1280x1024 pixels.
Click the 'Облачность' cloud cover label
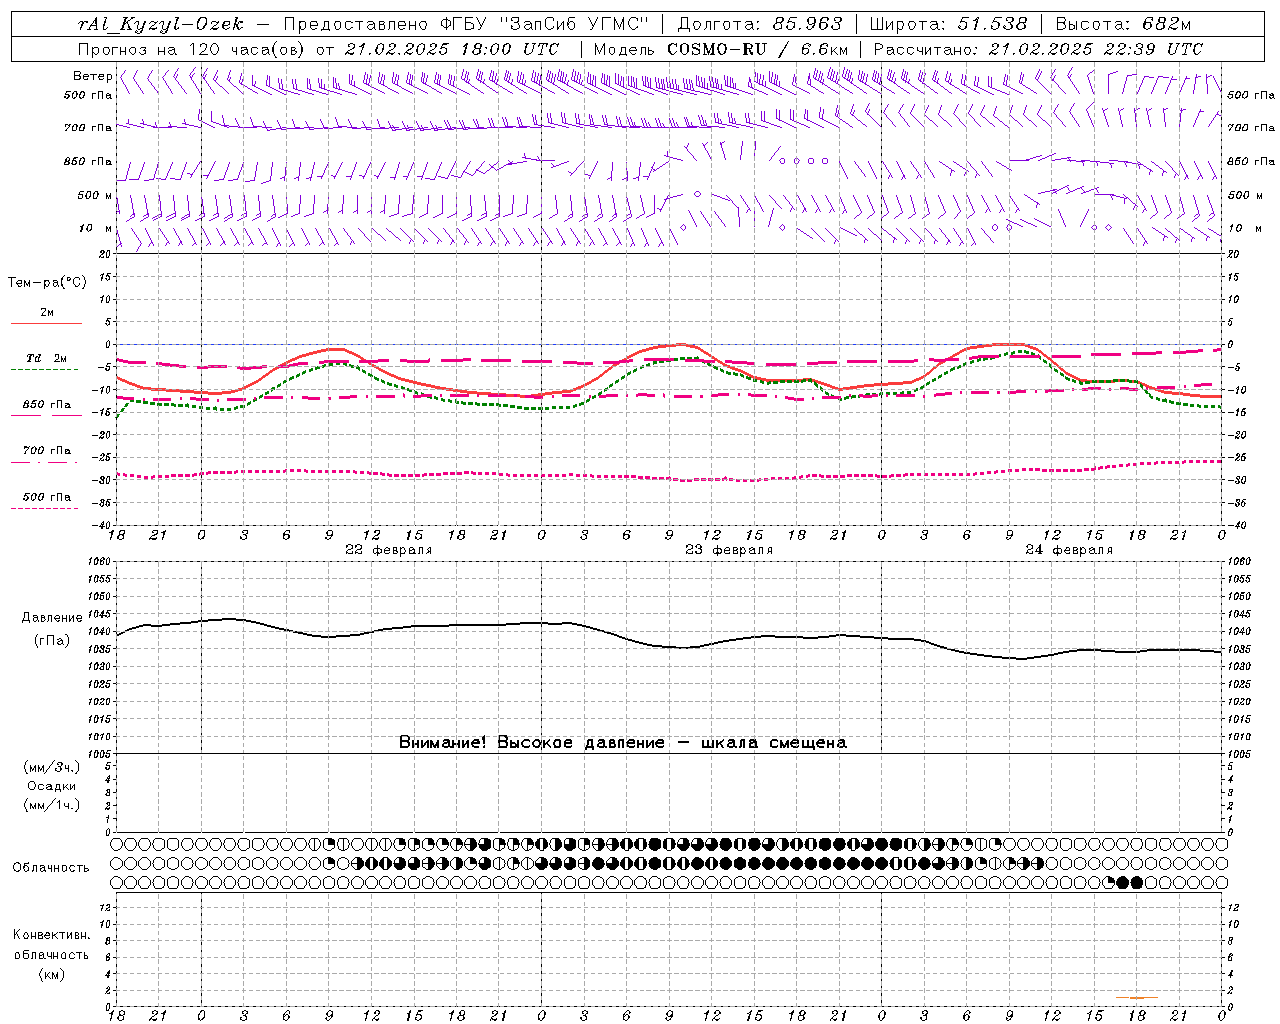point(51,868)
